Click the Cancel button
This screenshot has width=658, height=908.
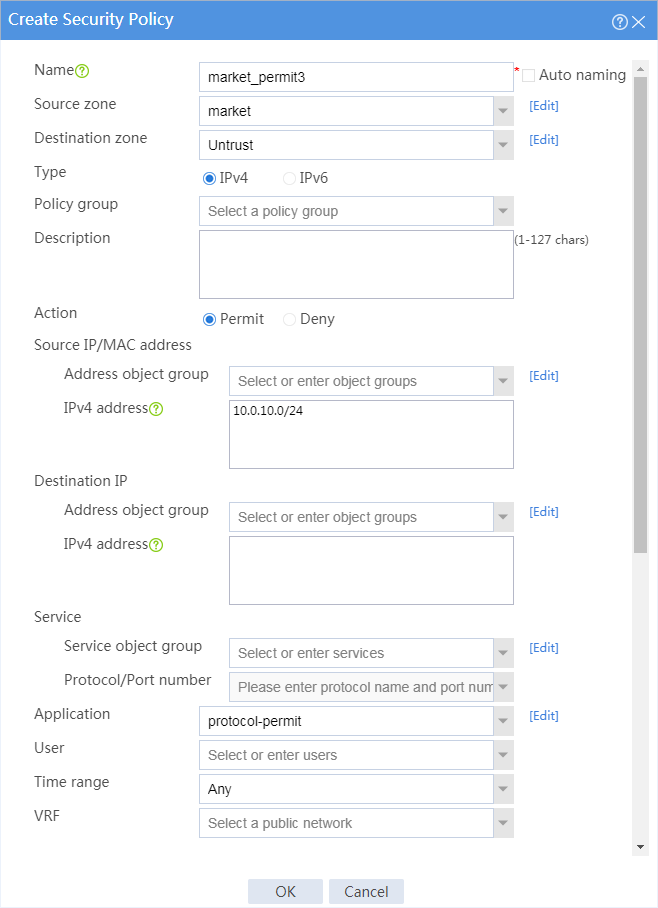[366, 891]
